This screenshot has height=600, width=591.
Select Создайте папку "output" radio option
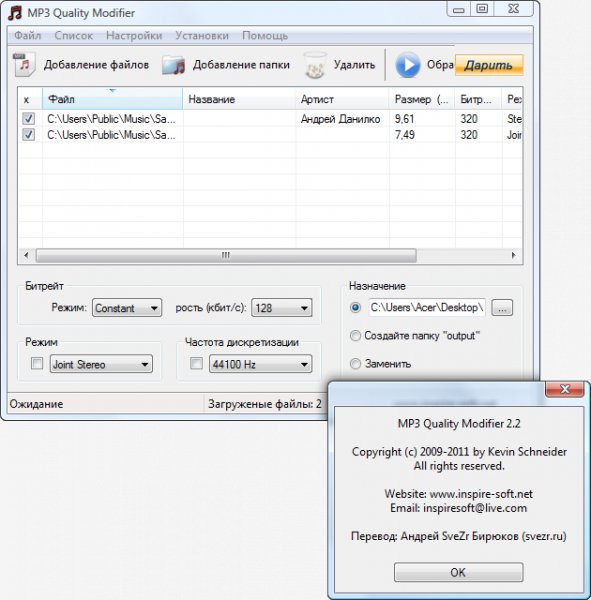[355, 336]
